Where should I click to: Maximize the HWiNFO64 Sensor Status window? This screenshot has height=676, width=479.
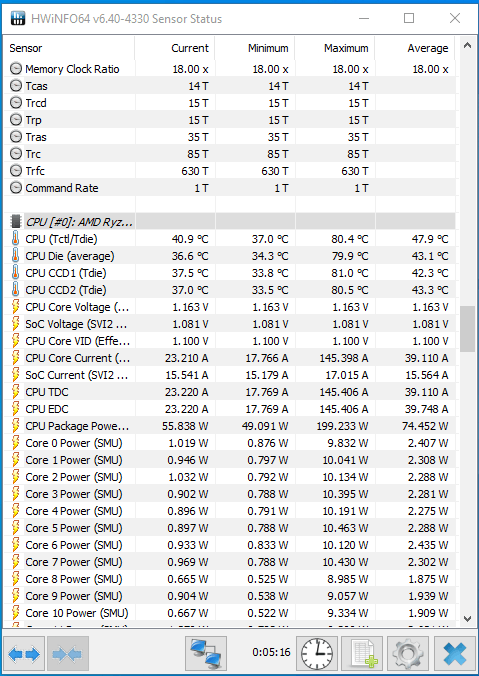tap(409, 18)
